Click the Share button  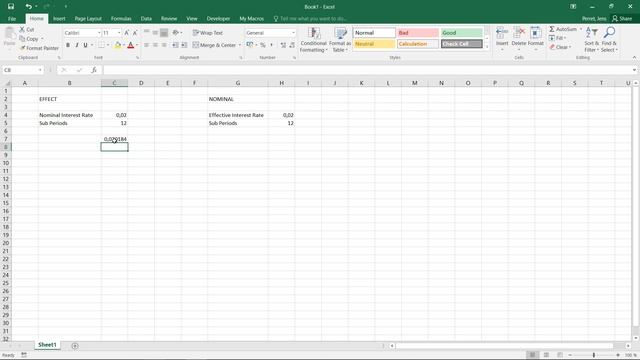point(622,19)
